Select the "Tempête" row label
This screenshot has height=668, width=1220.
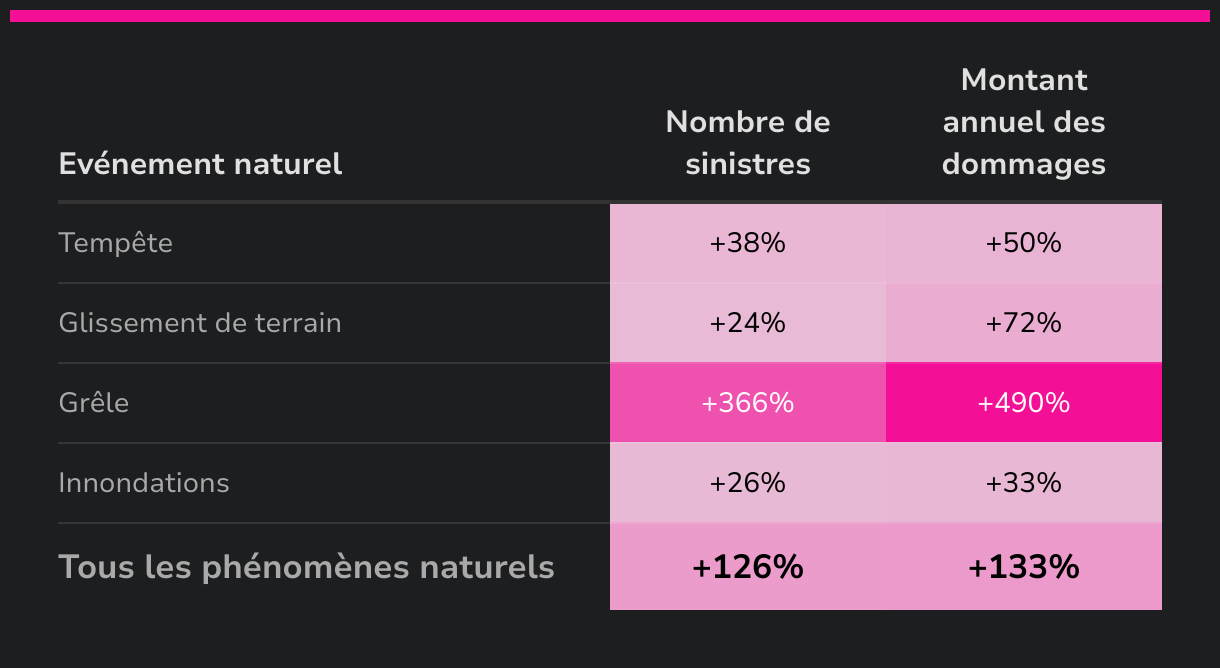click(115, 243)
